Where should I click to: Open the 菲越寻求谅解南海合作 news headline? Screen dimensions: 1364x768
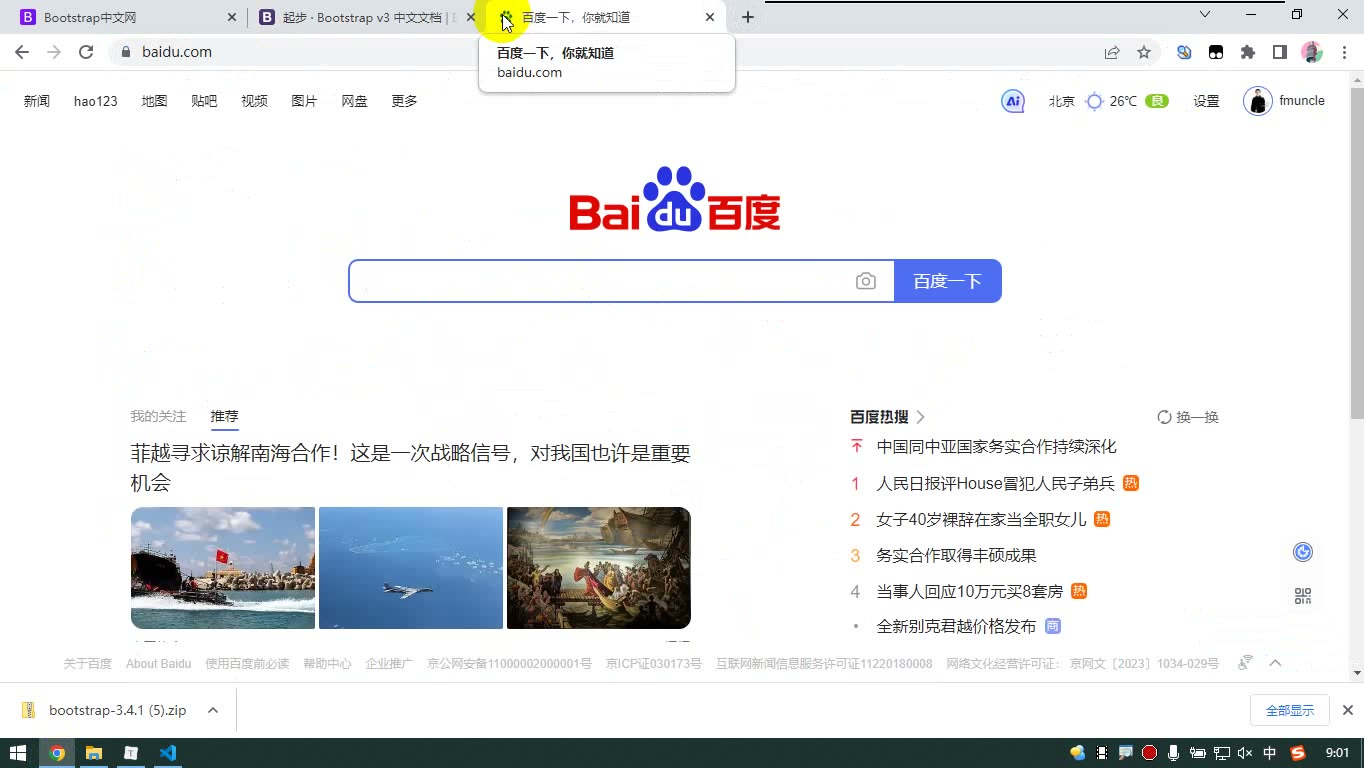pos(410,467)
